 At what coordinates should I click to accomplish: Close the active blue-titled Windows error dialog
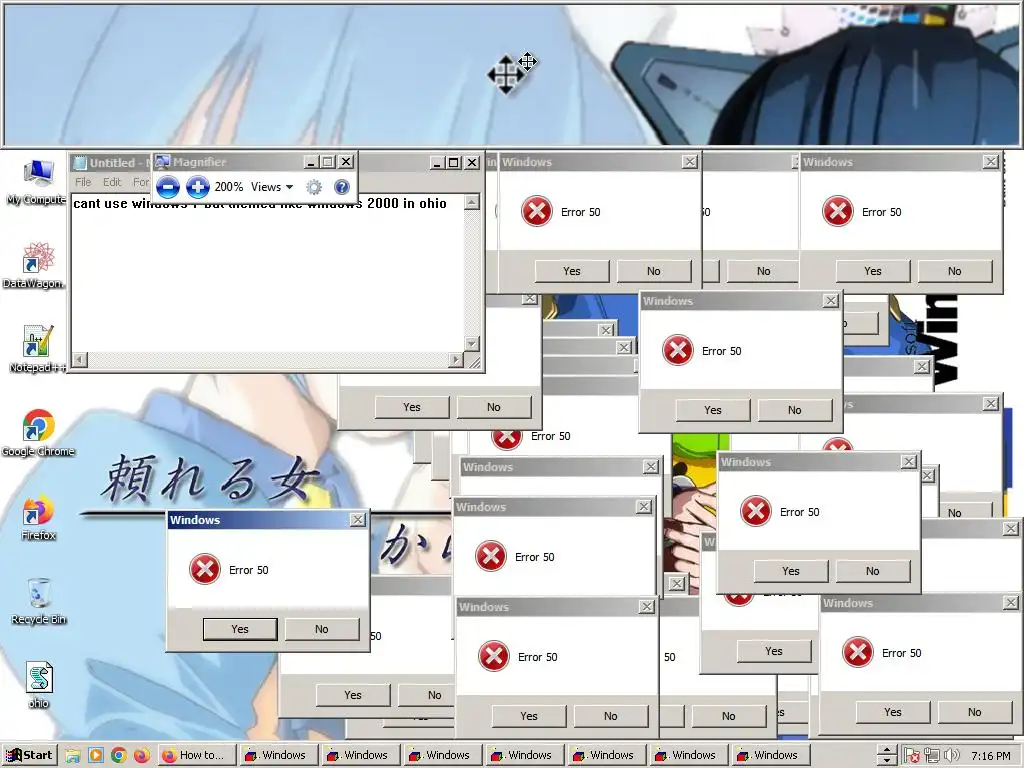tap(357, 520)
